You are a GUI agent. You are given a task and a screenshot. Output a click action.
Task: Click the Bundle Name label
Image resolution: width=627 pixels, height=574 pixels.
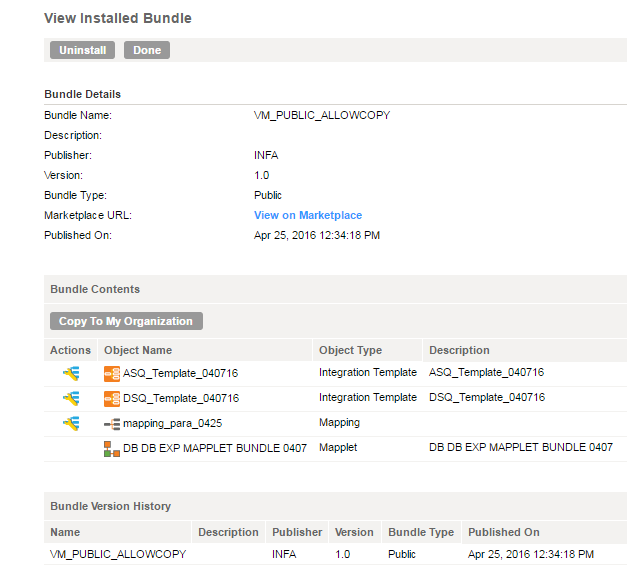78,115
